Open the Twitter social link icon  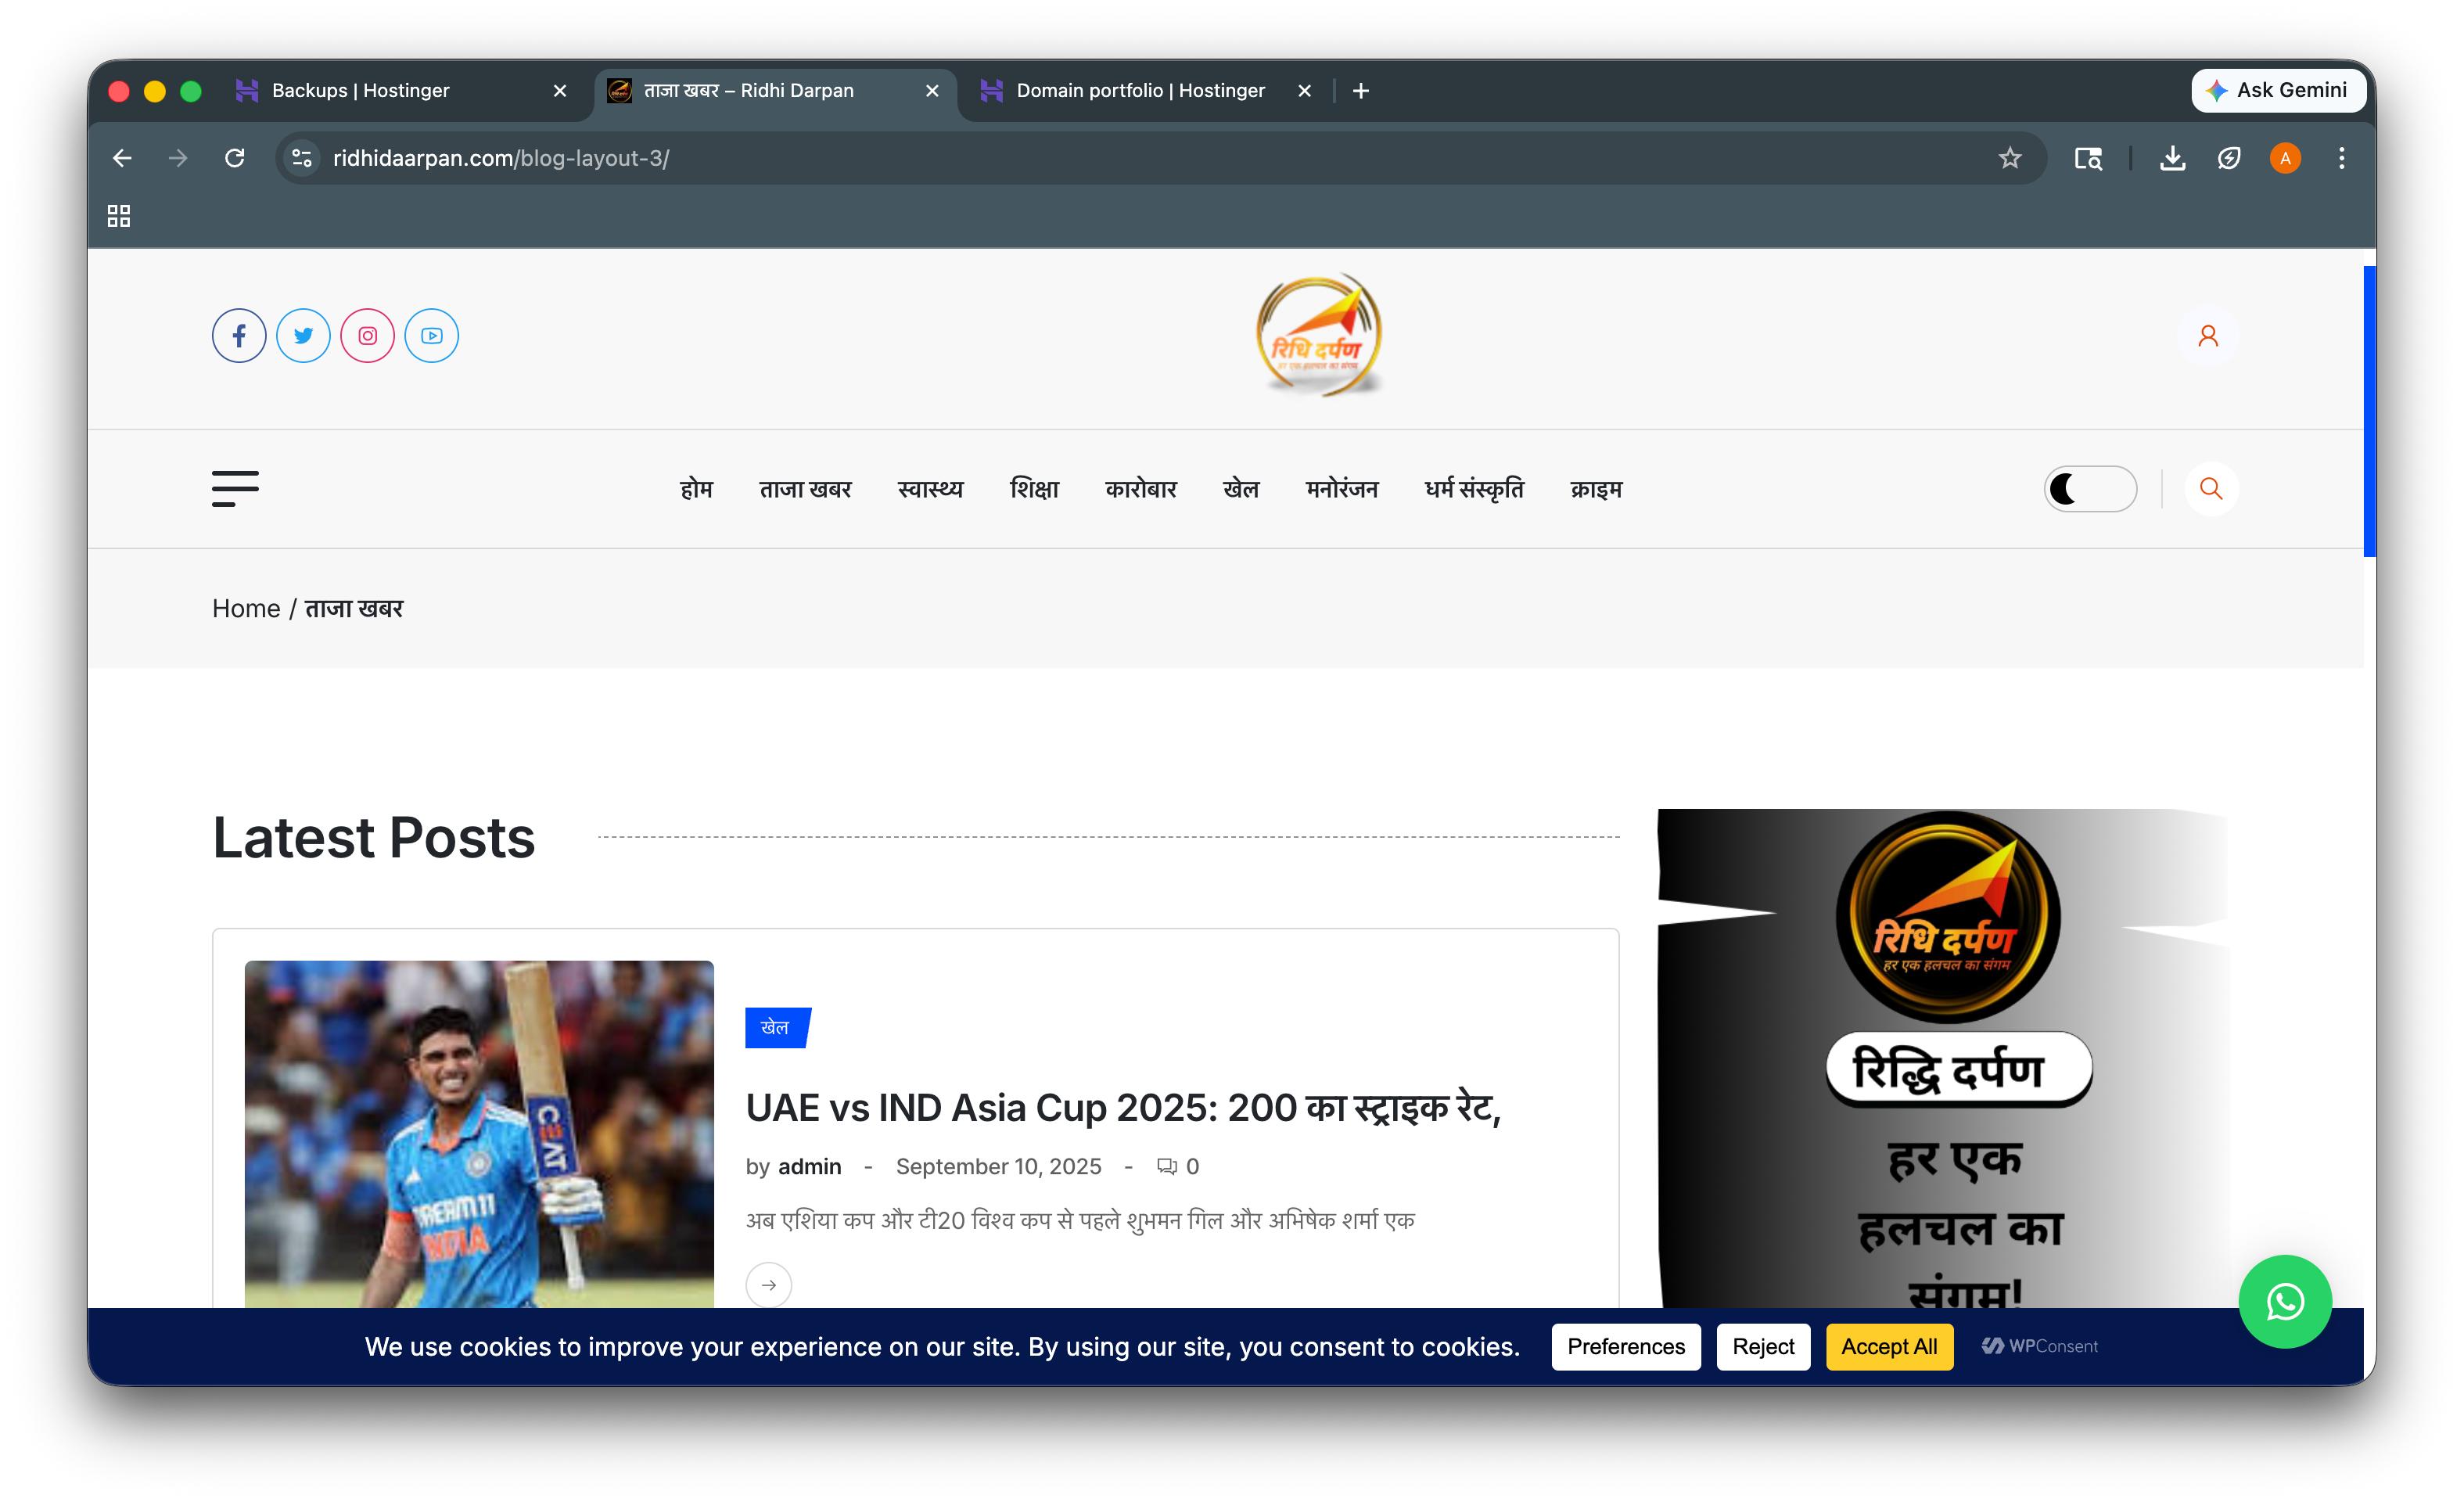pyautogui.click(x=303, y=336)
